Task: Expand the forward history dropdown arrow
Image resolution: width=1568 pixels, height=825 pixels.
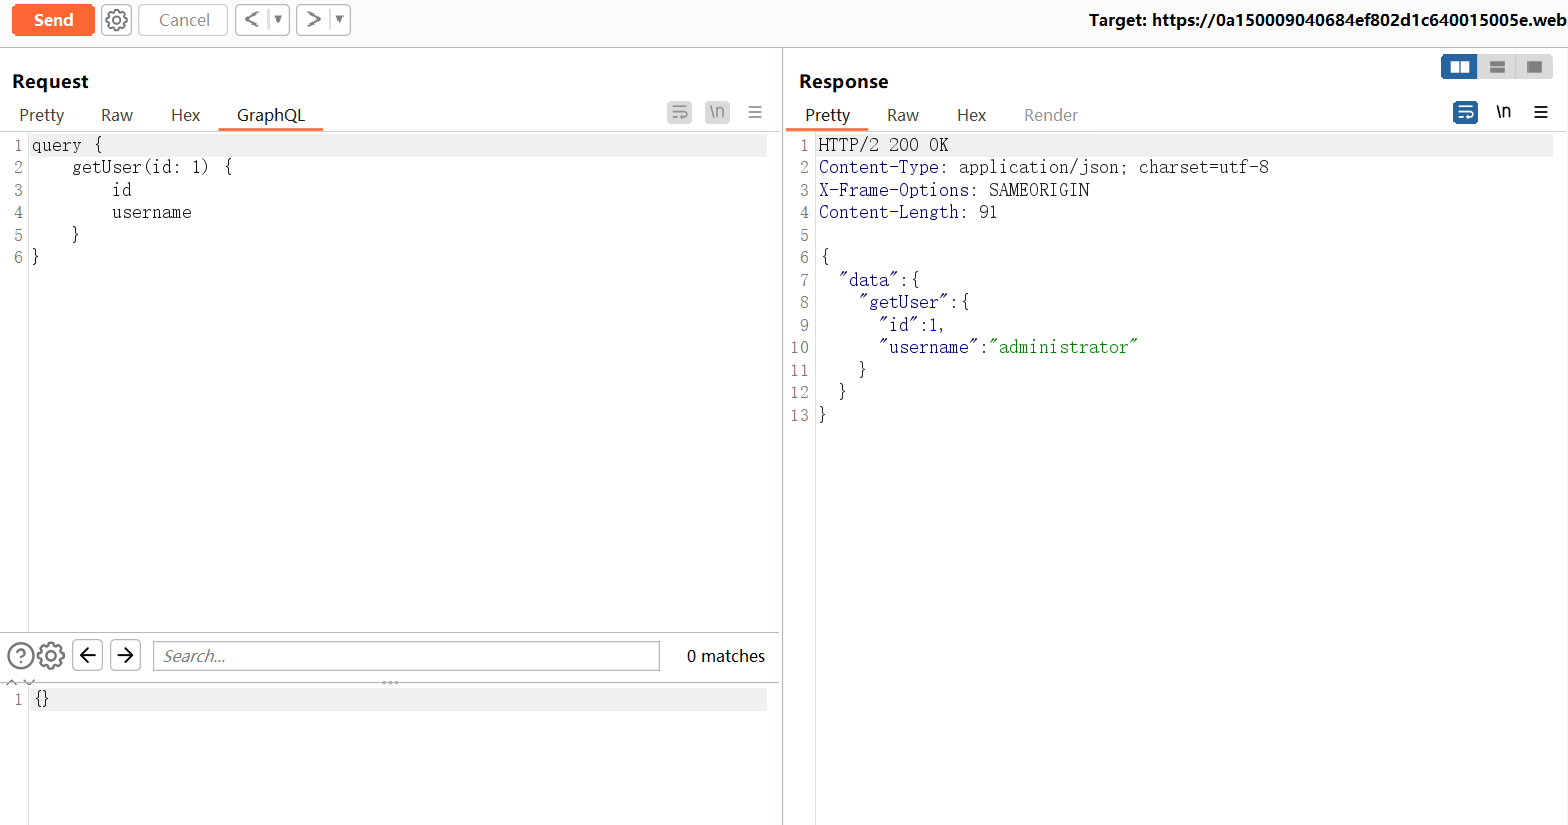Action: (339, 20)
